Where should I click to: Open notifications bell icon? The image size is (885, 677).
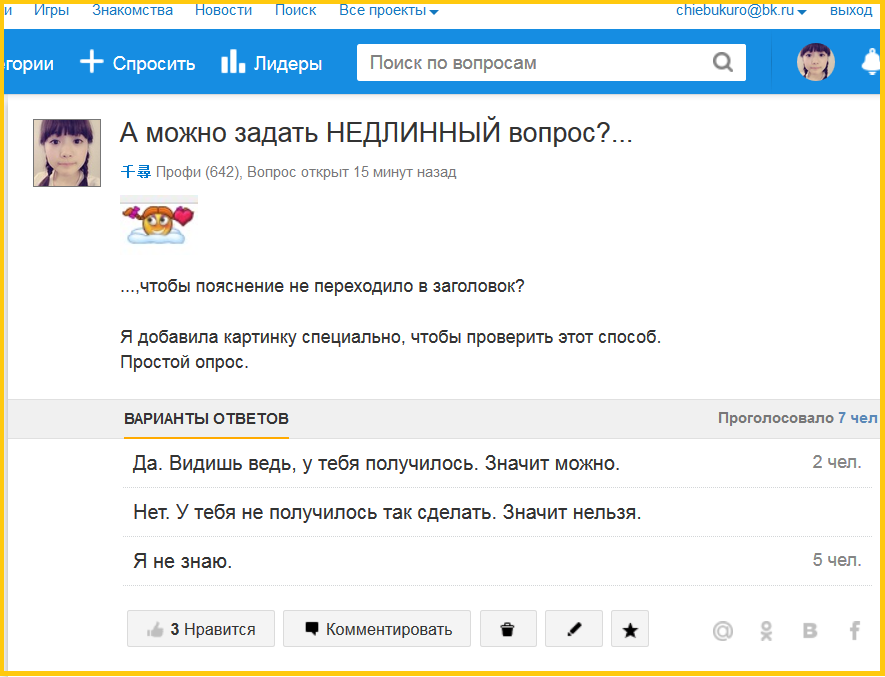[x=871, y=62]
